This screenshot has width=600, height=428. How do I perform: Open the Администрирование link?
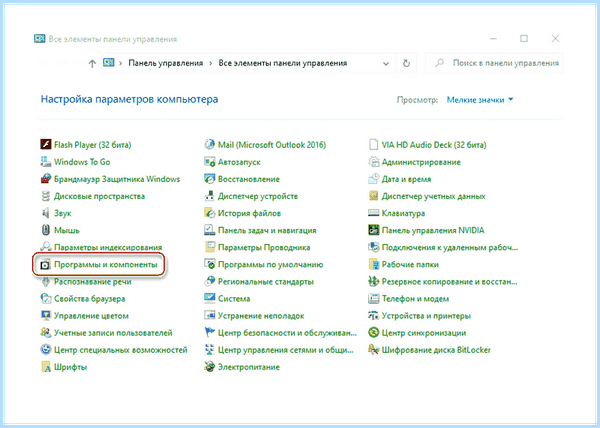pyautogui.click(x=421, y=162)
